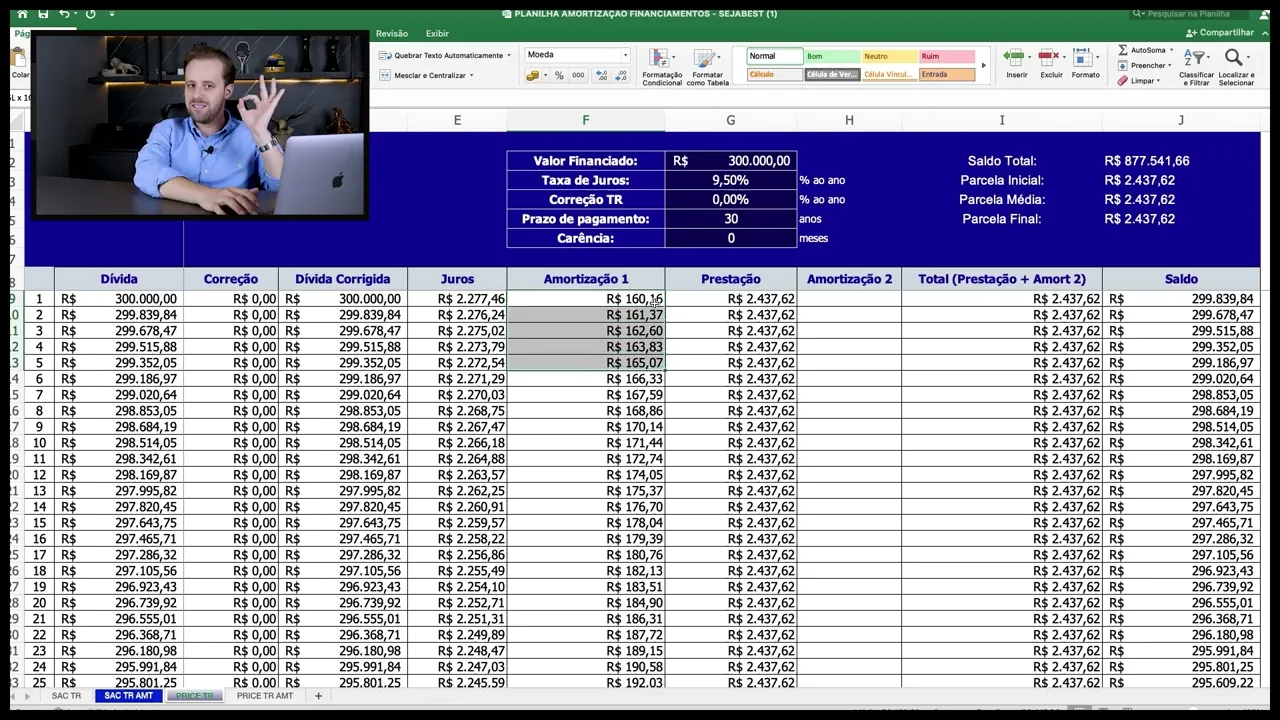The image size is (1280, 720).
Task: Expand the AutoSoma dropdown arrow
Action: click(x=1172, y=50)
